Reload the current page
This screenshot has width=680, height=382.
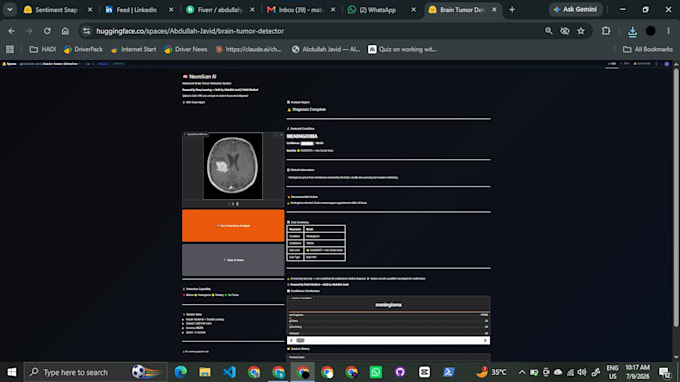point(47,31)
